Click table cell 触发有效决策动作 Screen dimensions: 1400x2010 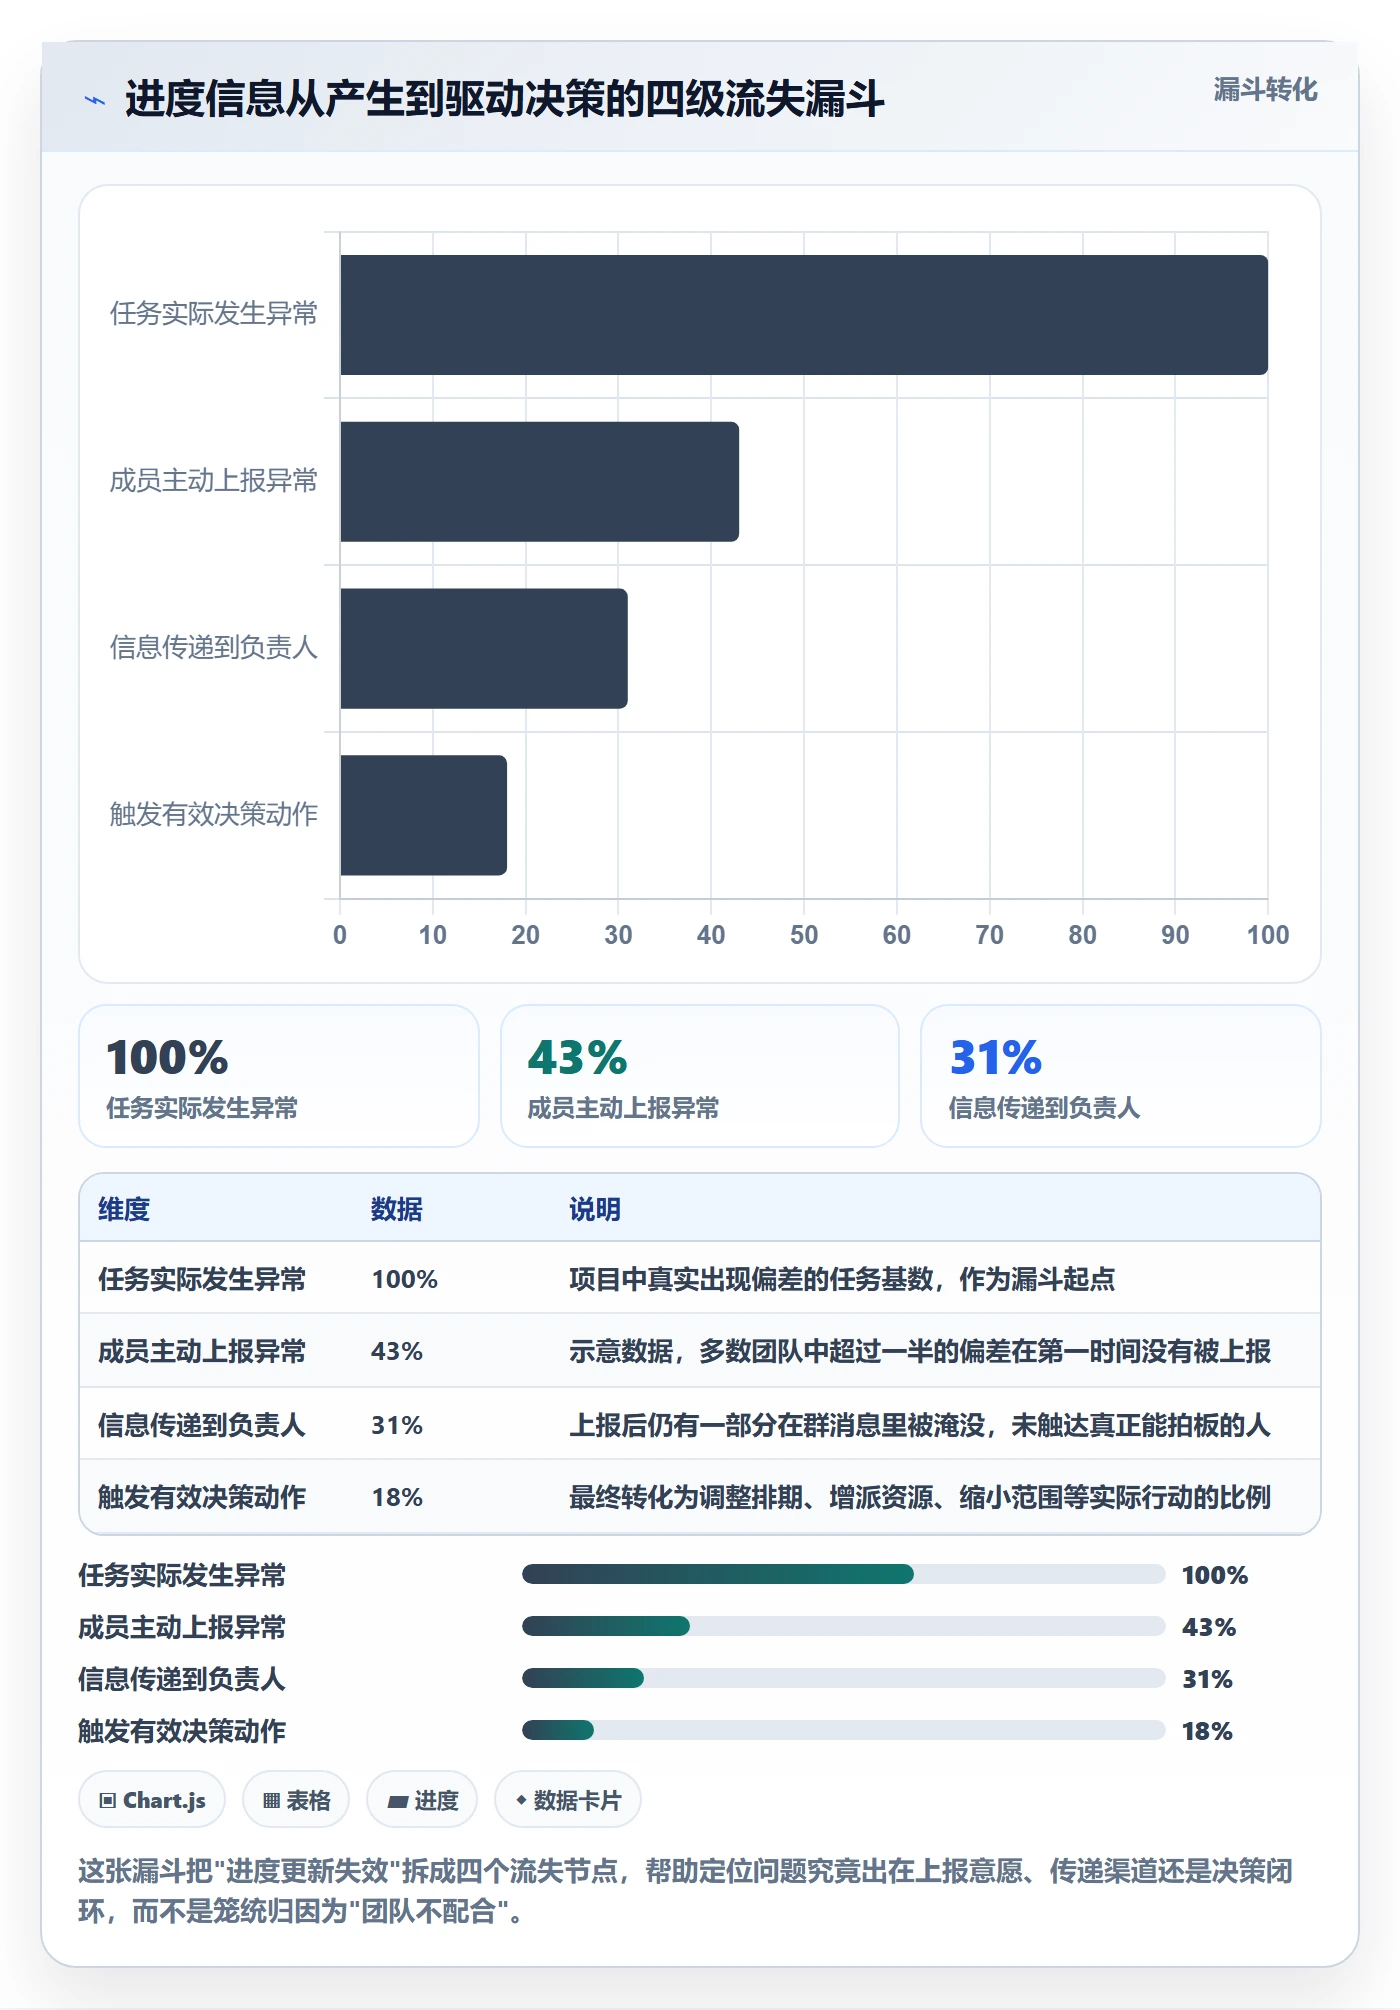202,1497
